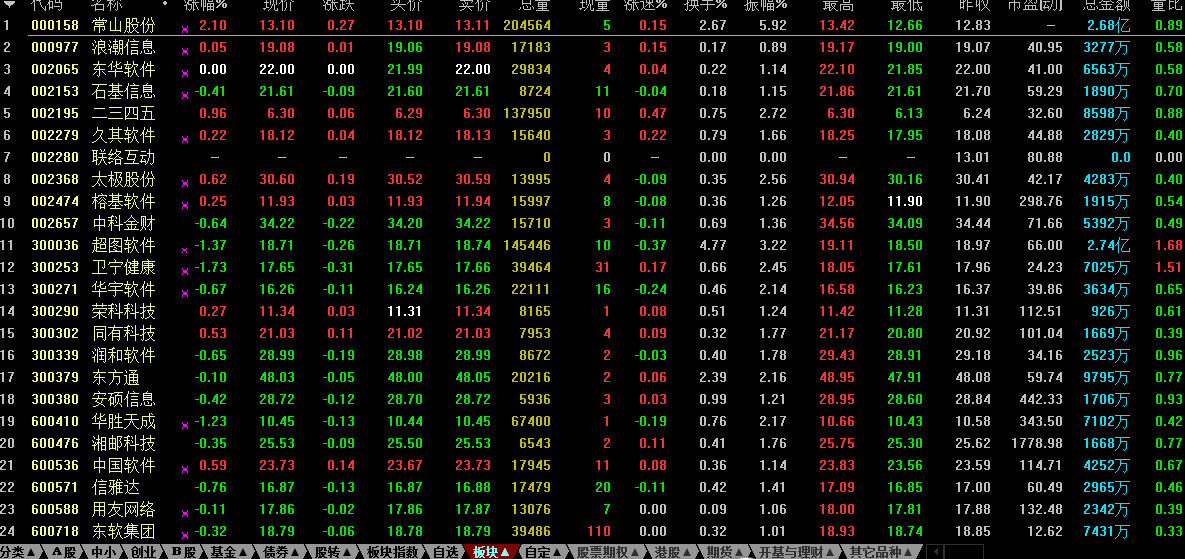This screenshot has width=1185, height=559.
Task: Click the magenta marker next to 石基信息
Action: click(x=185, y=95)
